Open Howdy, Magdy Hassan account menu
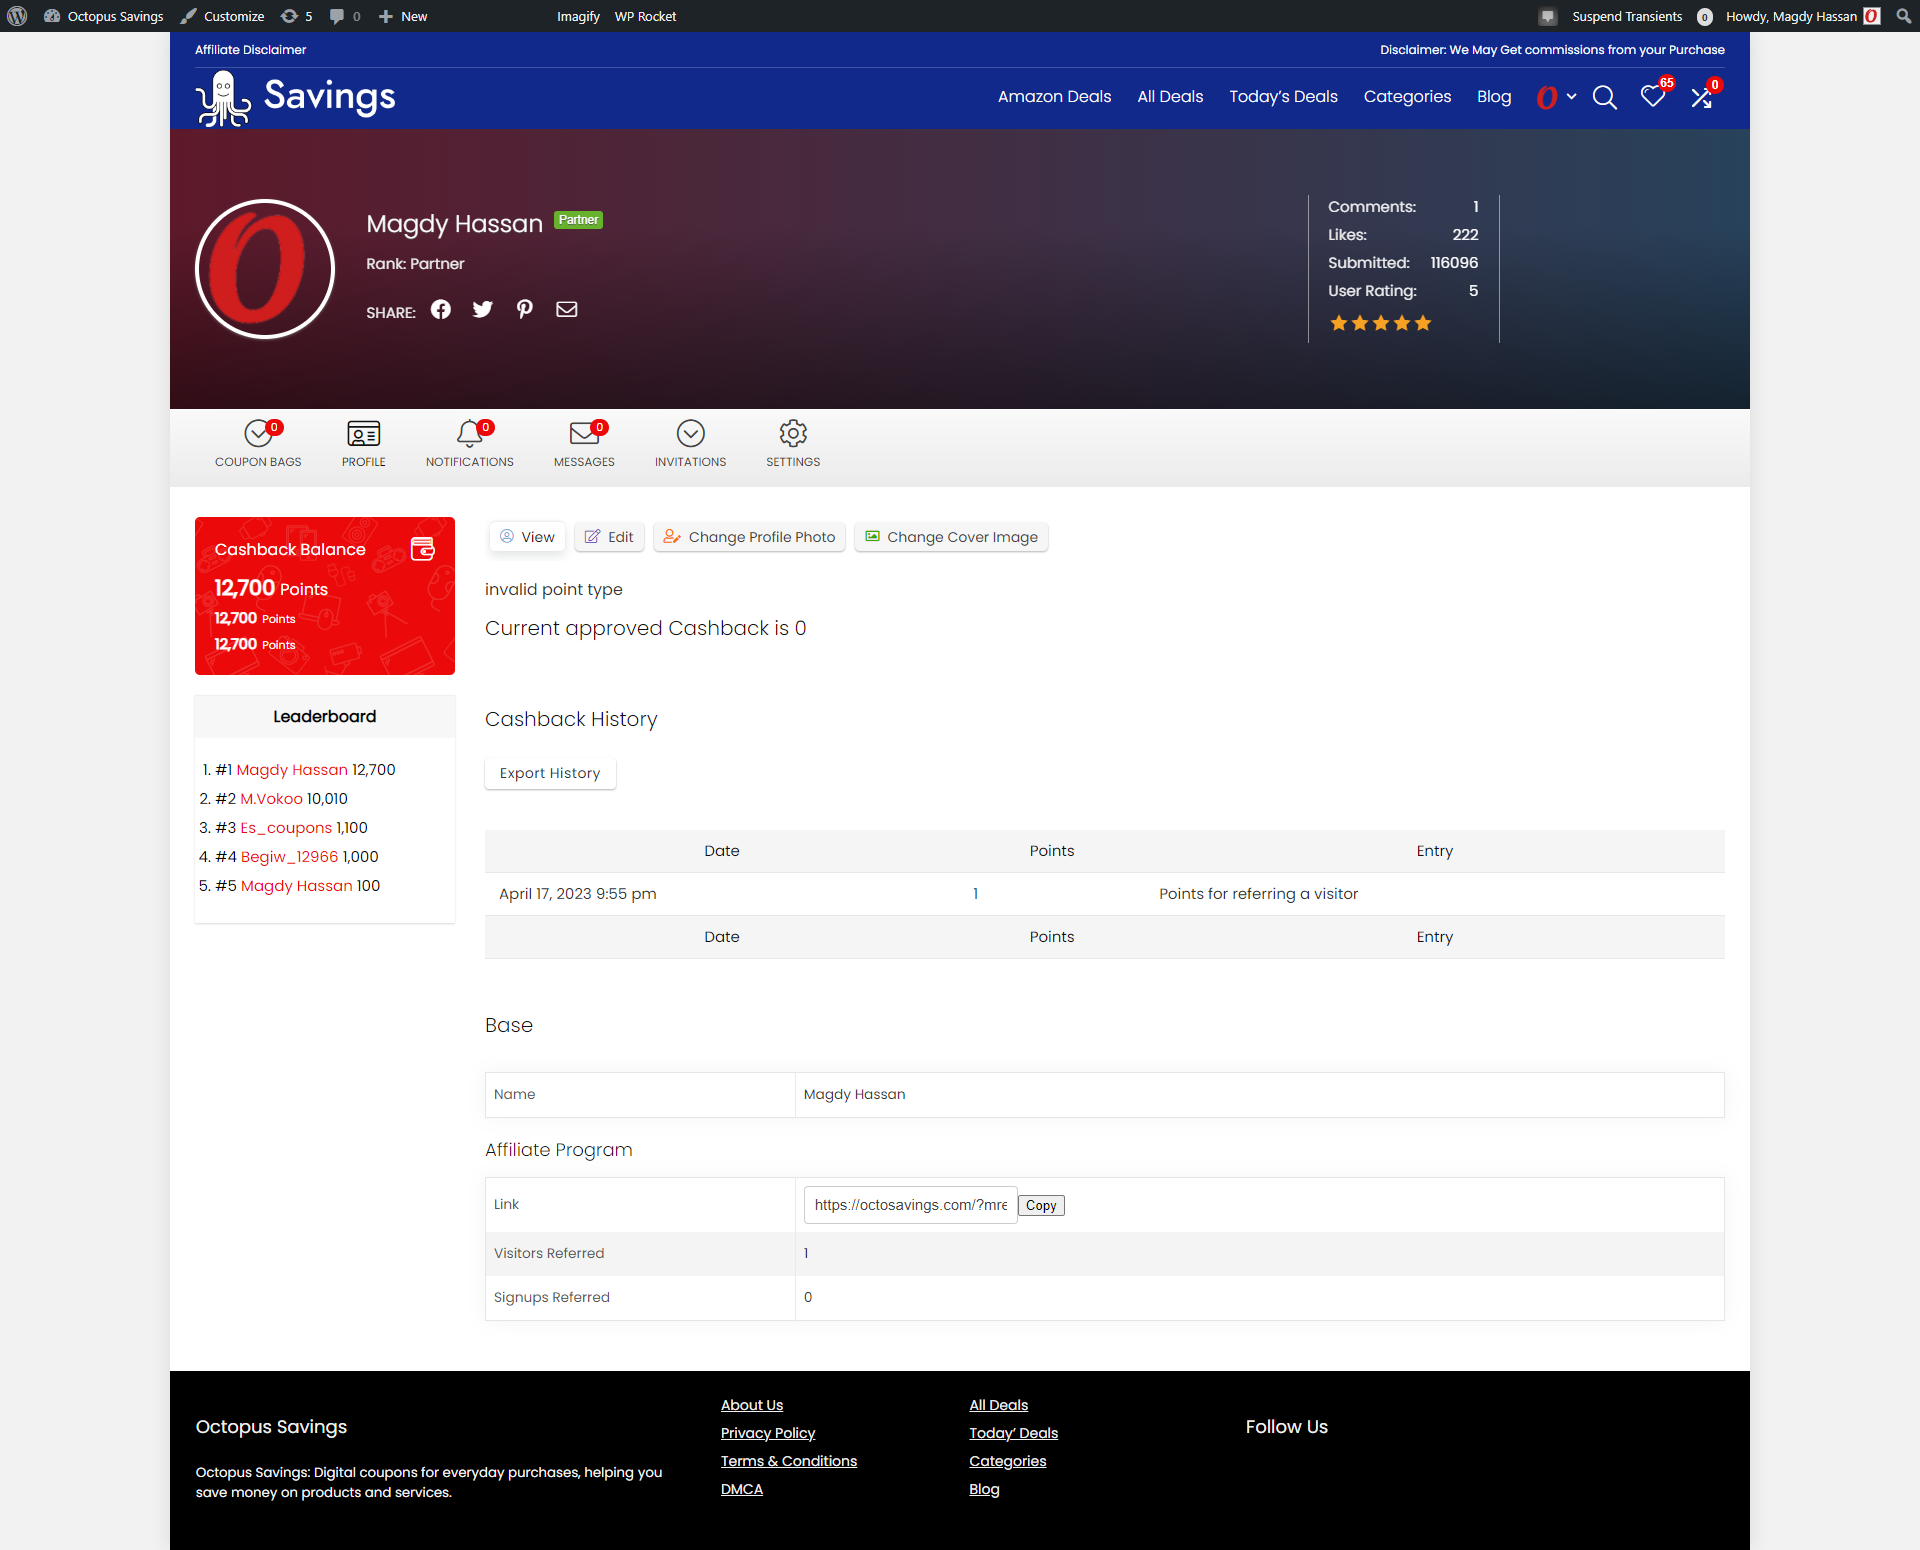The width and height of the screenshot is (1920, 1550). pos(1802,16)
